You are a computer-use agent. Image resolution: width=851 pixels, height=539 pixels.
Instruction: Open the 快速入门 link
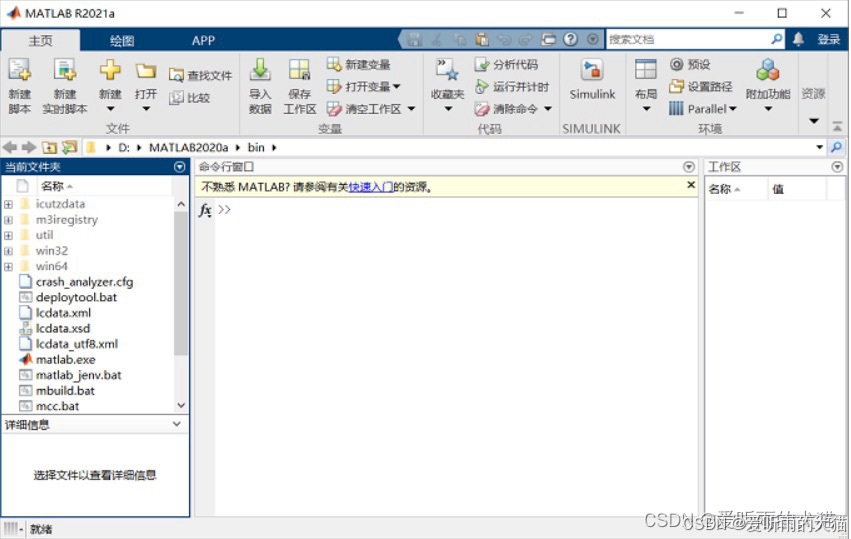pos(371,187)
